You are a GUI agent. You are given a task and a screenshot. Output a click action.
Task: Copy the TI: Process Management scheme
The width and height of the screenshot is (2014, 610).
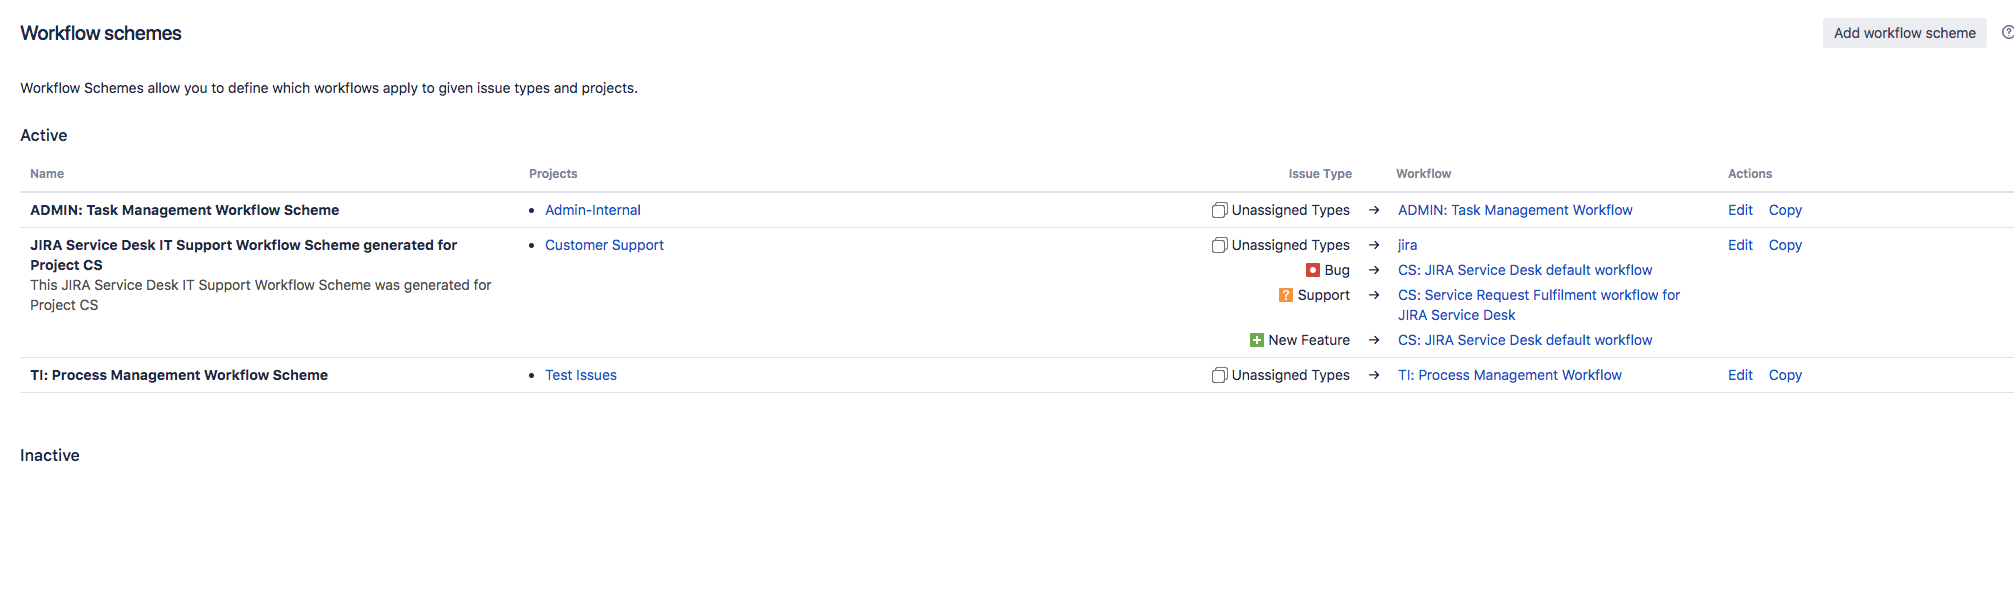(1785, 375)
